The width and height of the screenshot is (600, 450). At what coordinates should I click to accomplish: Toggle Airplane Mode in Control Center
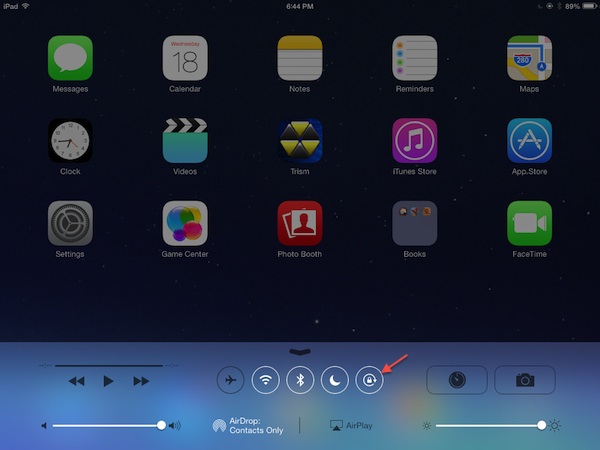230,380
